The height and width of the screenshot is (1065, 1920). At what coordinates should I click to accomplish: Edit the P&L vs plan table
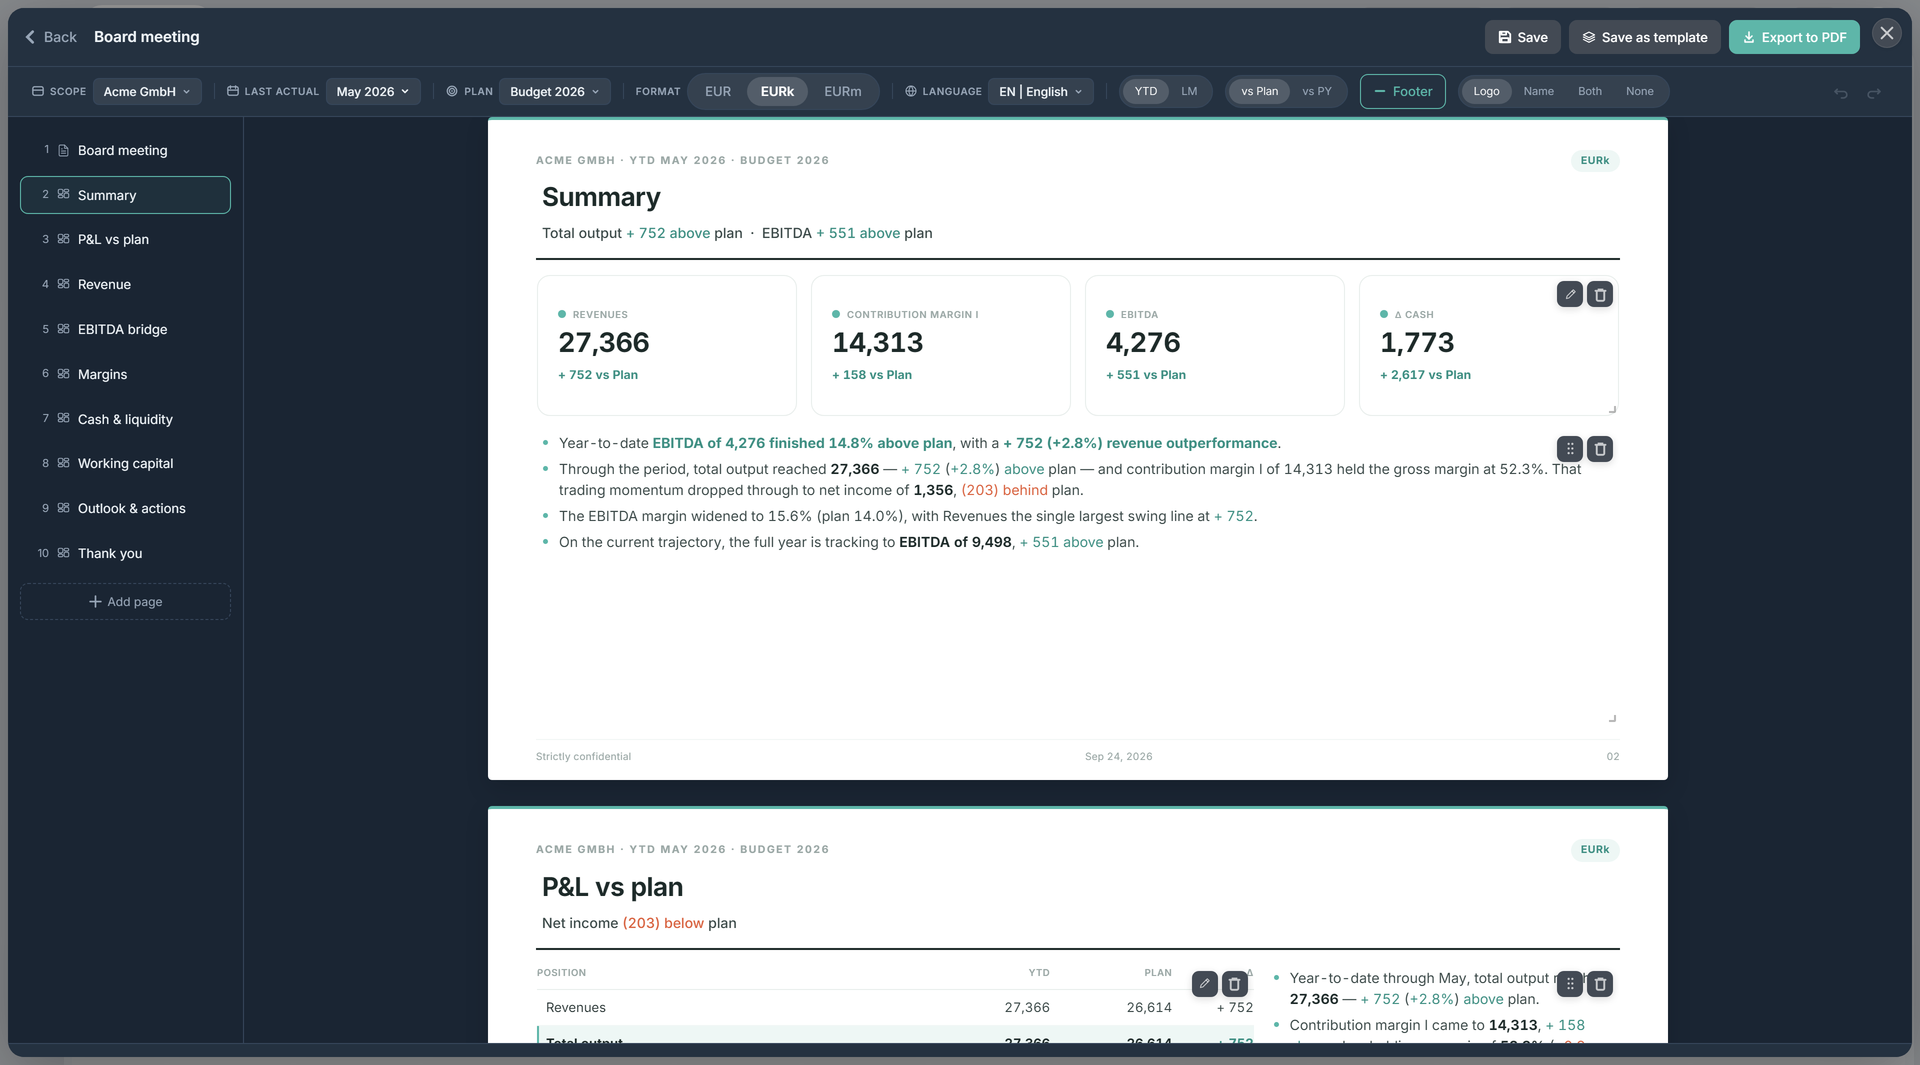1205,984
